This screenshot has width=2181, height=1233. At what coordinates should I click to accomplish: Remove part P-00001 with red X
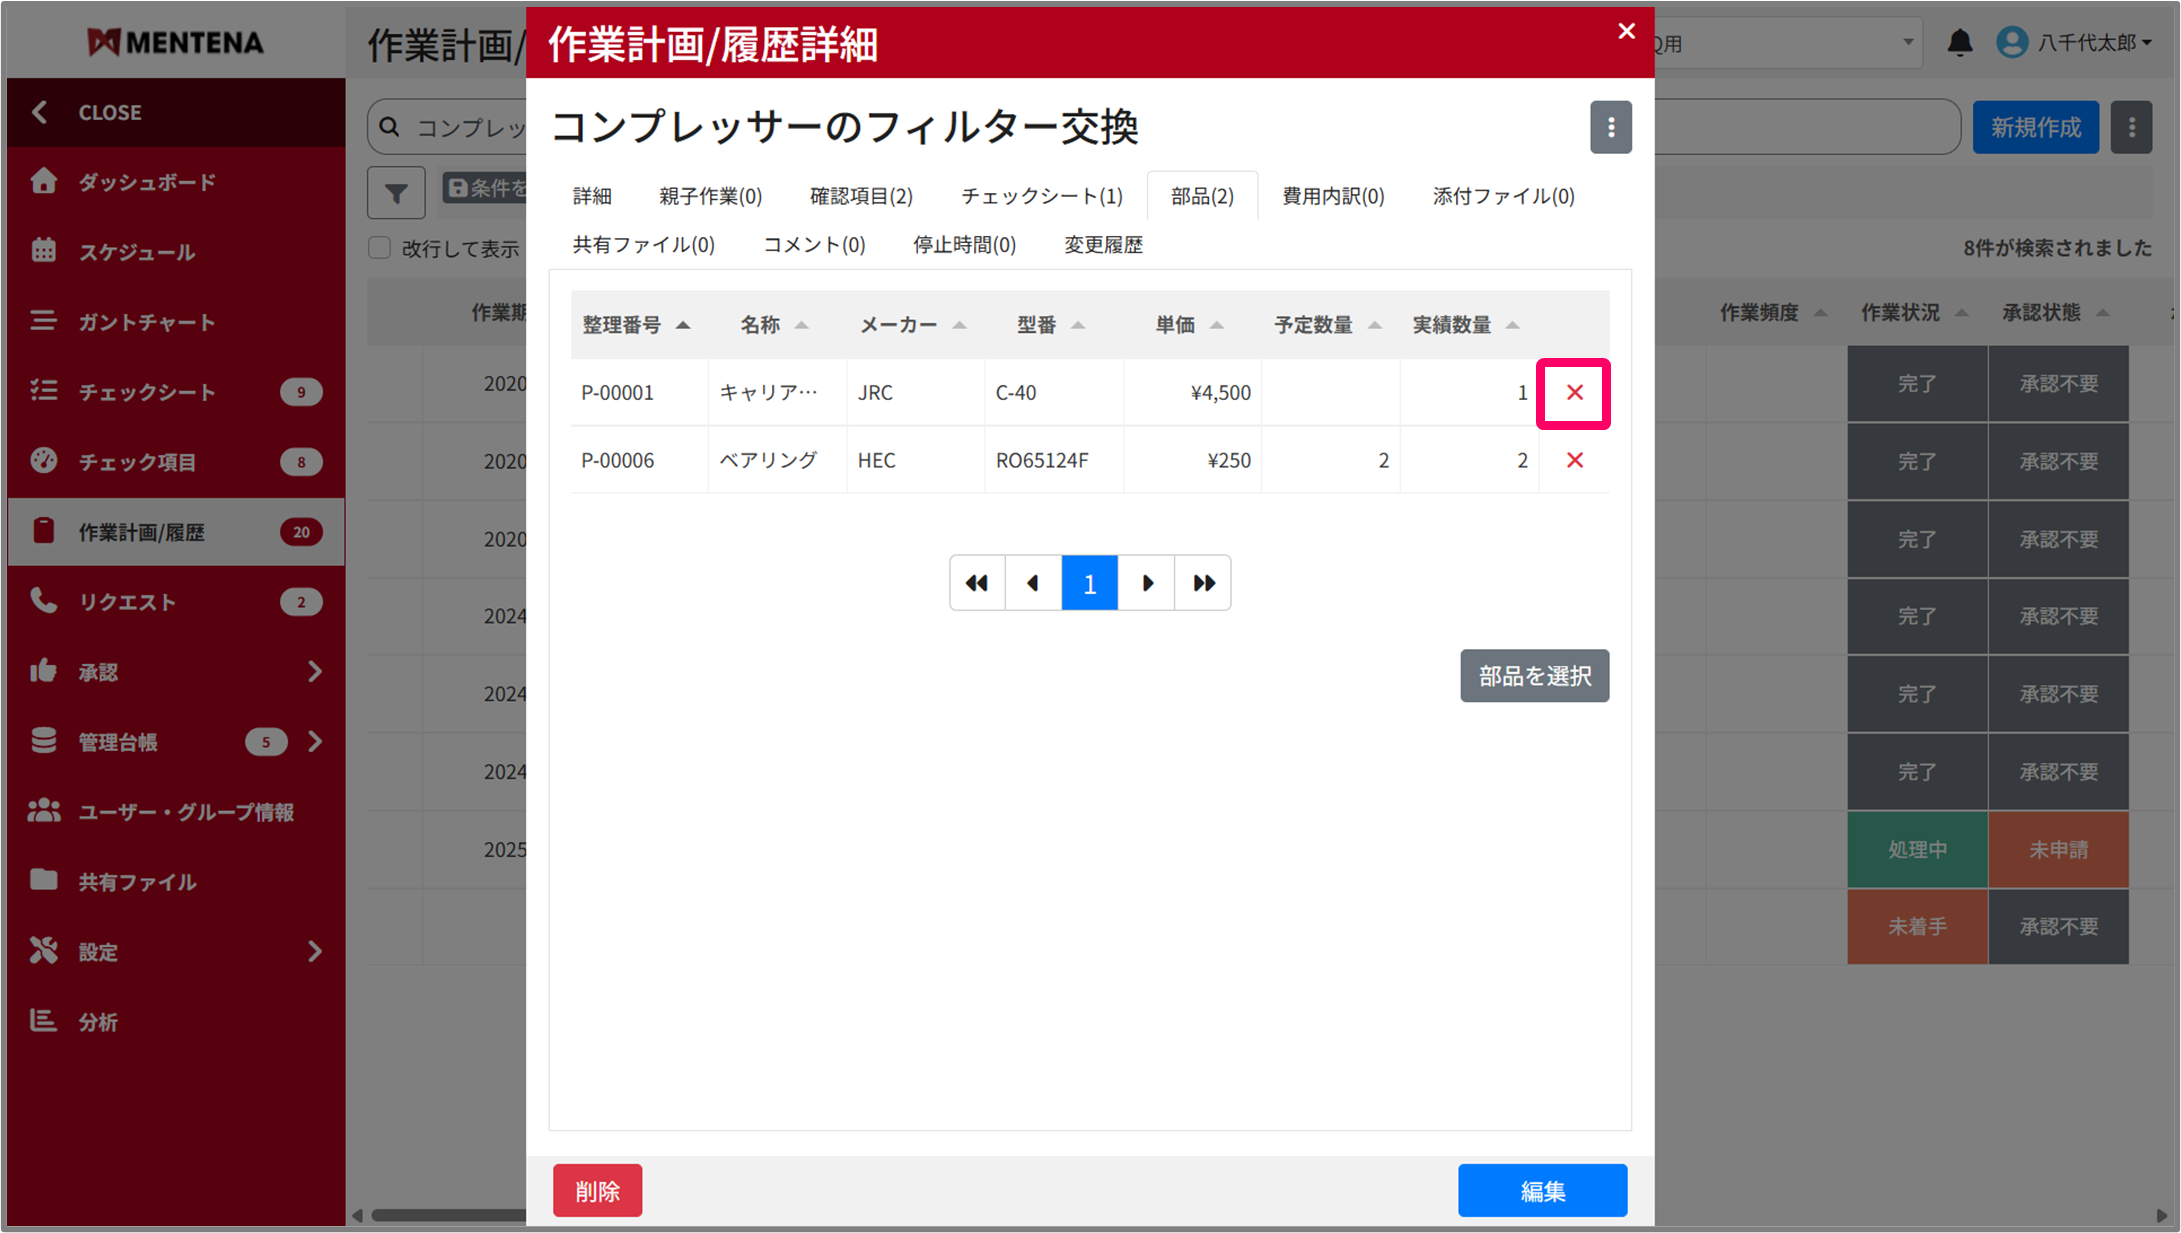(x=1574, y=393)
